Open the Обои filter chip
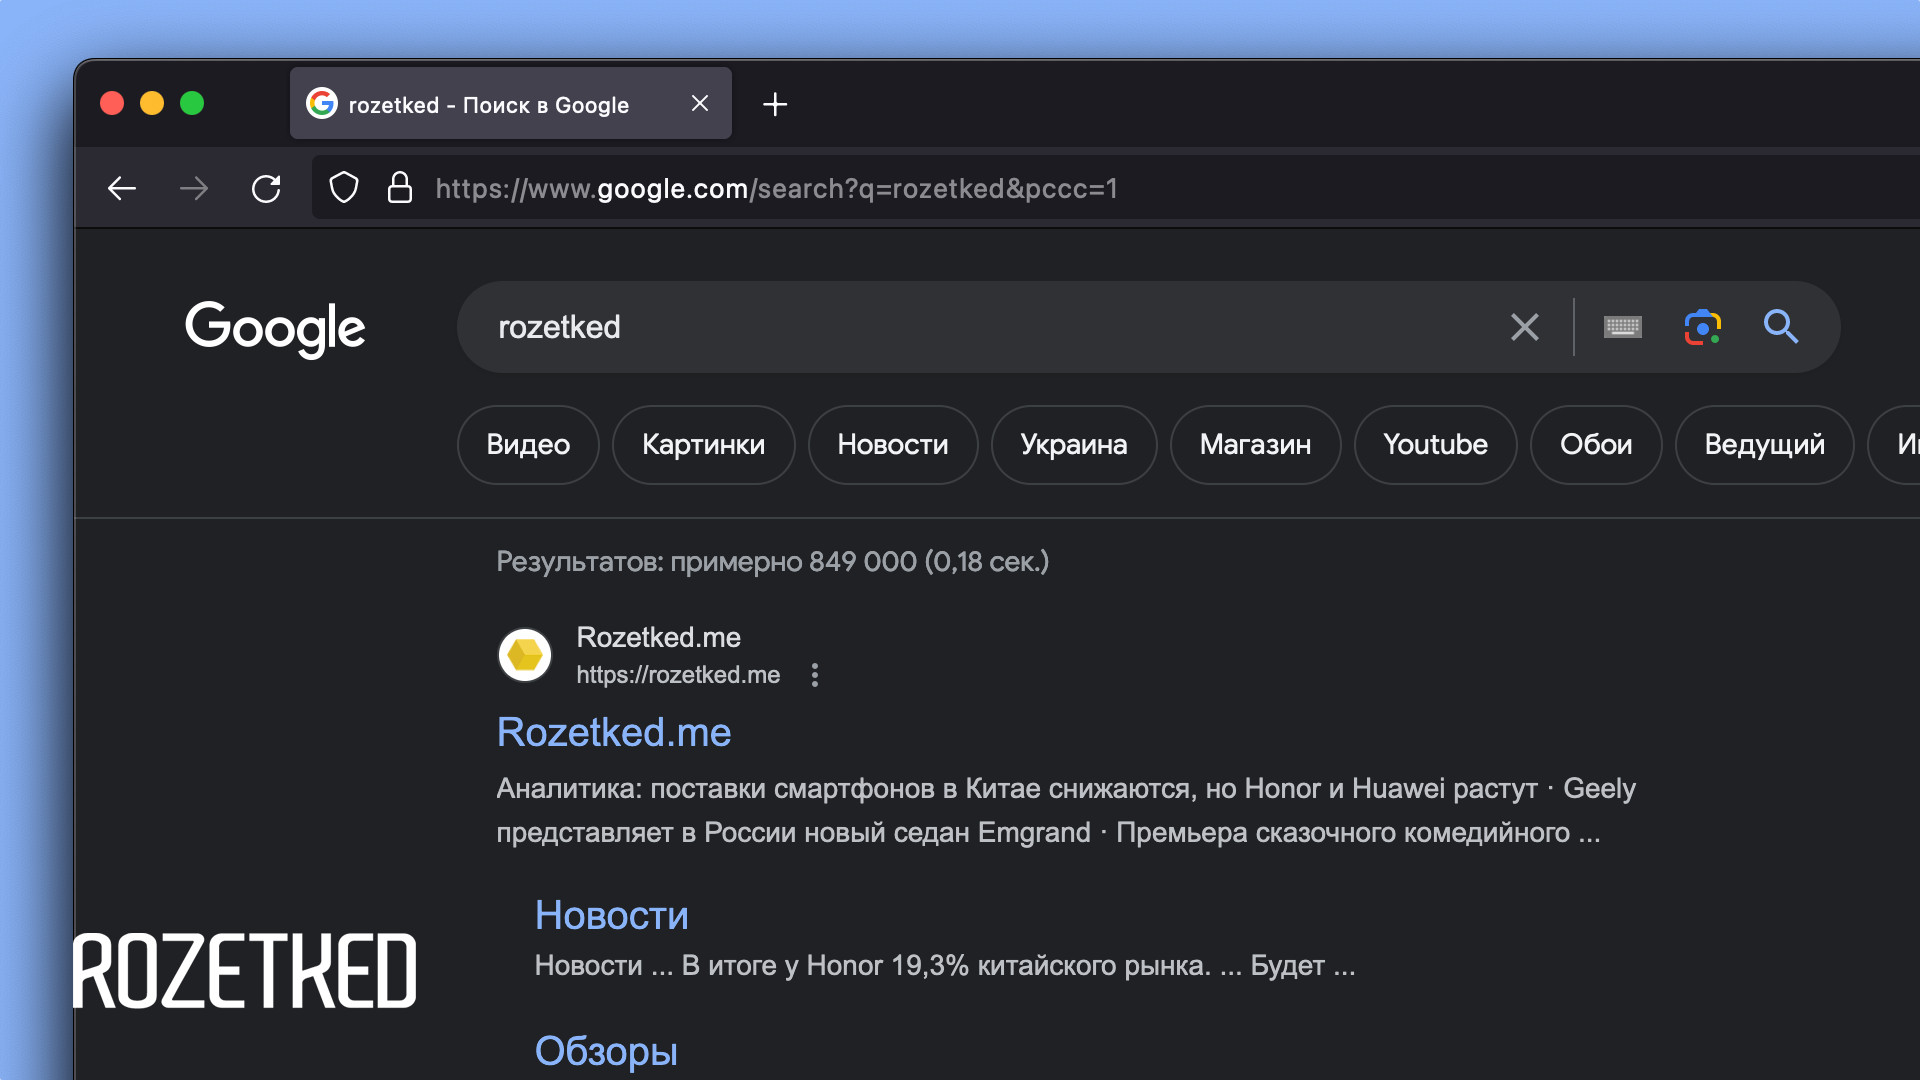This screenshot has width=1920, height=1080. [1595, 445]
